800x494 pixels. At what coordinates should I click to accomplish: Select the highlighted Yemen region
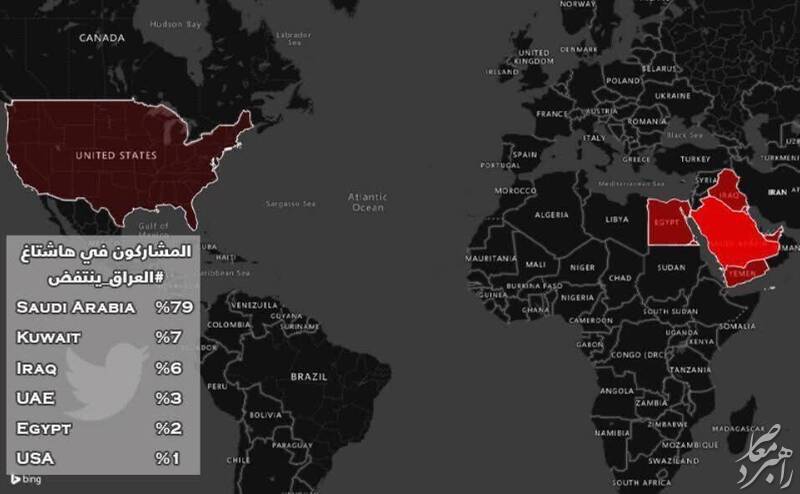[x=743, y=273]
